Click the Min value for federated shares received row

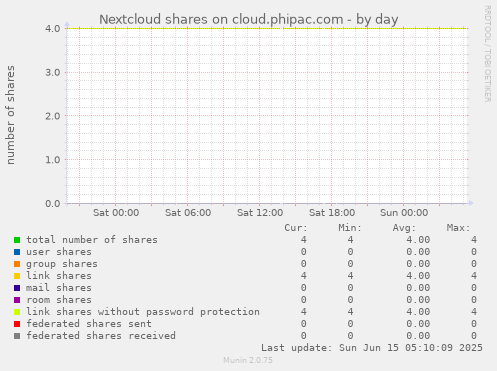[350, 336]
